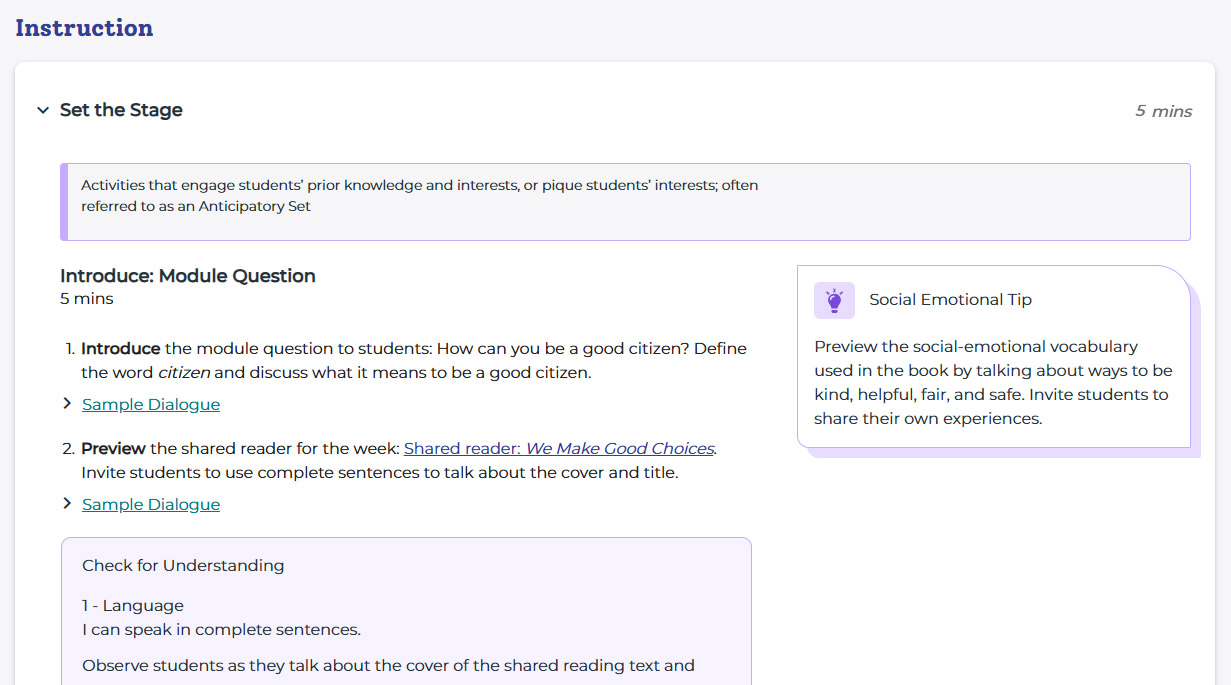Click the bold word Introduce in step 1

click(x=121, y=349)
